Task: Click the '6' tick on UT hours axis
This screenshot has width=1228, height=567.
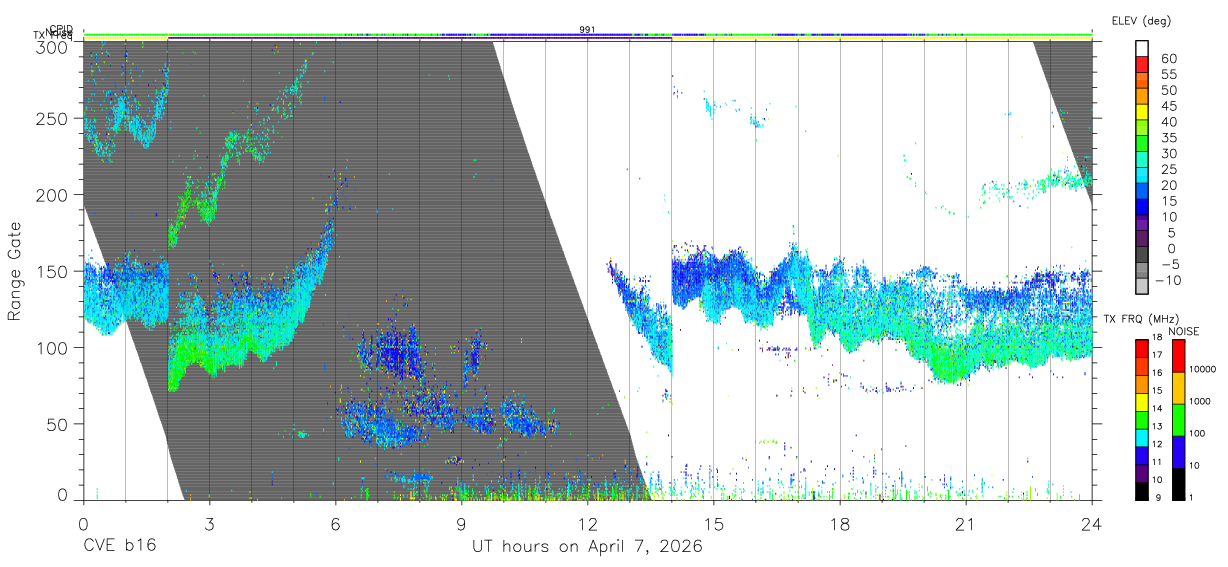Action: click(335, 524)
